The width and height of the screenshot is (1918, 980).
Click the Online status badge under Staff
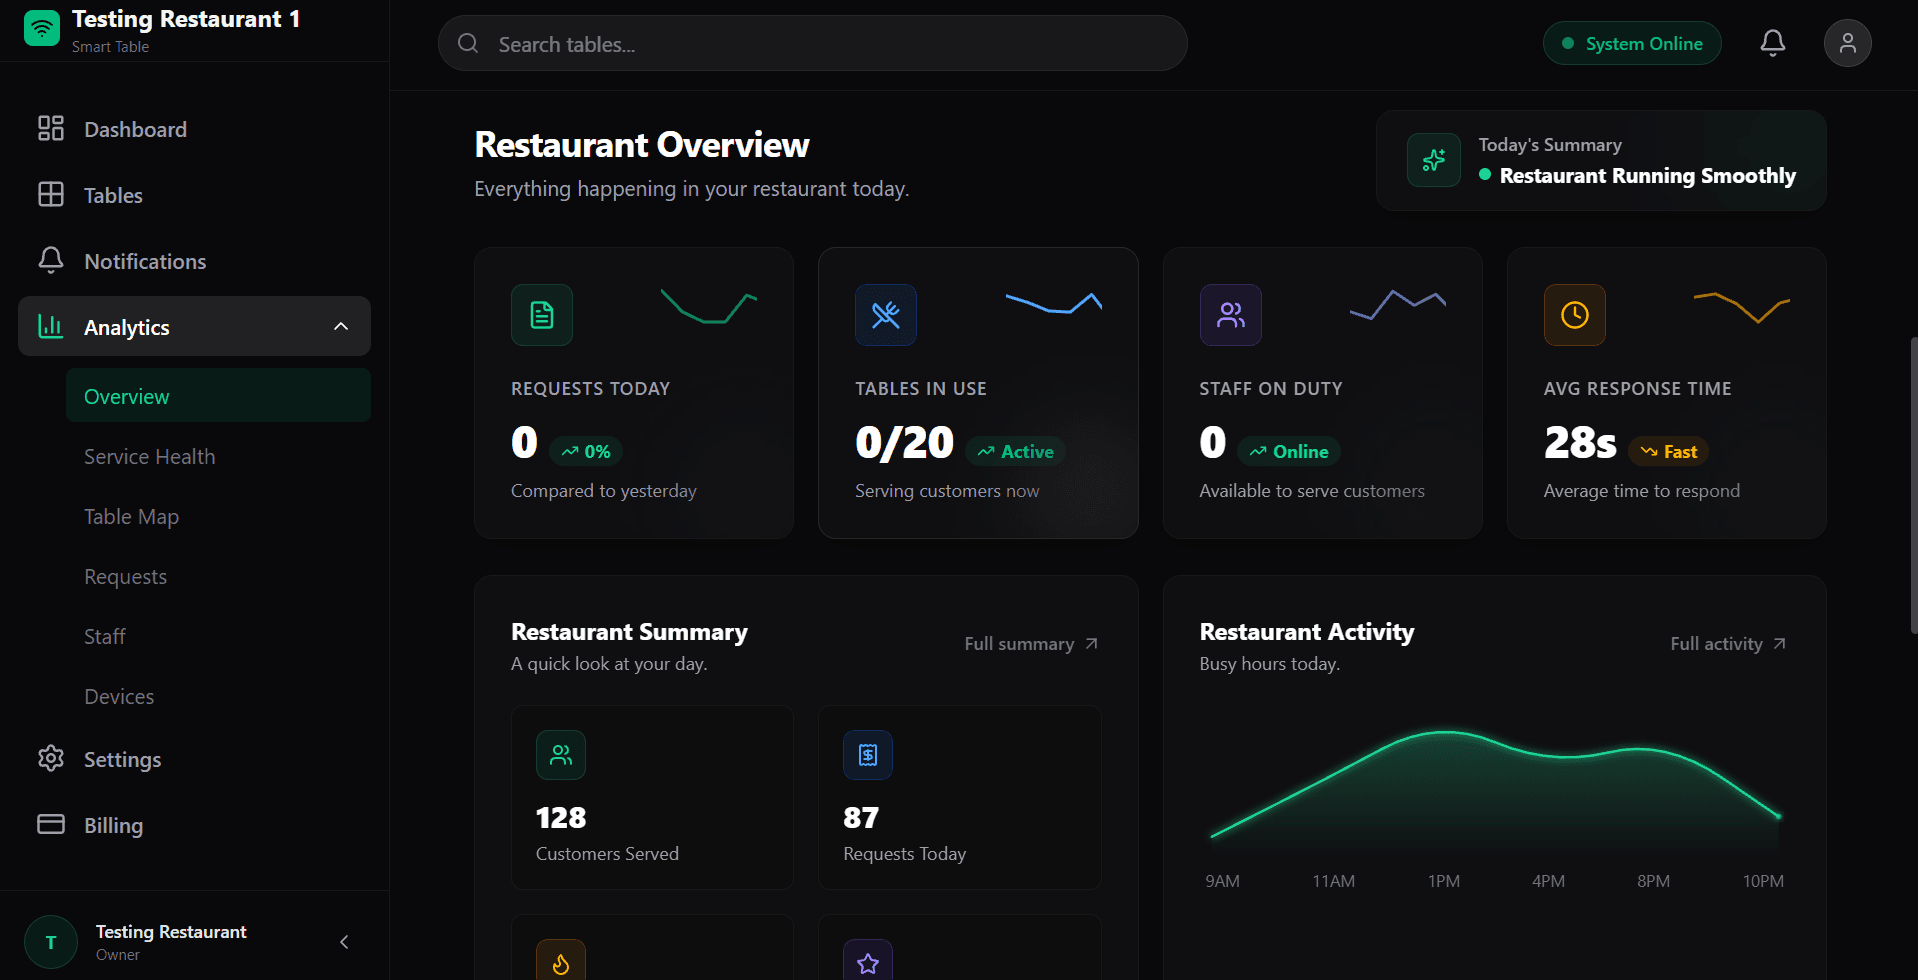click(x=1289, y=451)
